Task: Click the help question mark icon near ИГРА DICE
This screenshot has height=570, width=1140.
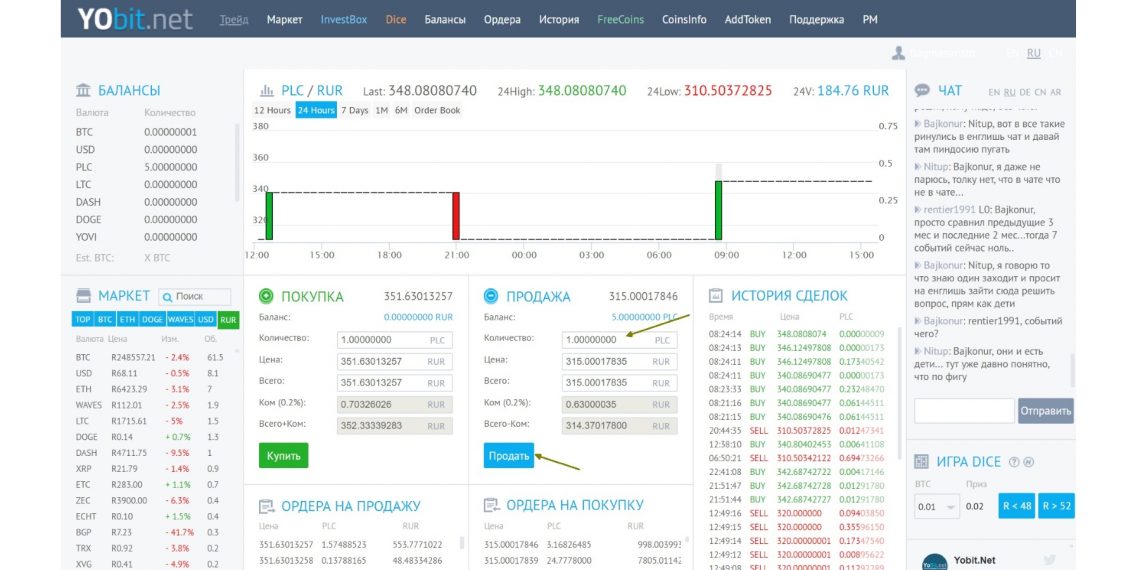Action: click(1014, 462)
